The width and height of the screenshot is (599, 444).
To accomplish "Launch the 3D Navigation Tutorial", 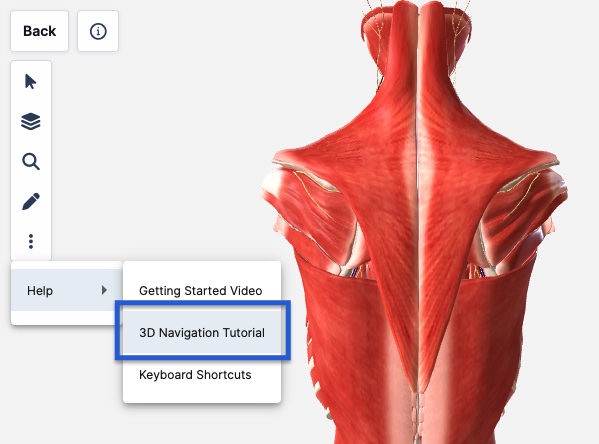I will point(202,333).
